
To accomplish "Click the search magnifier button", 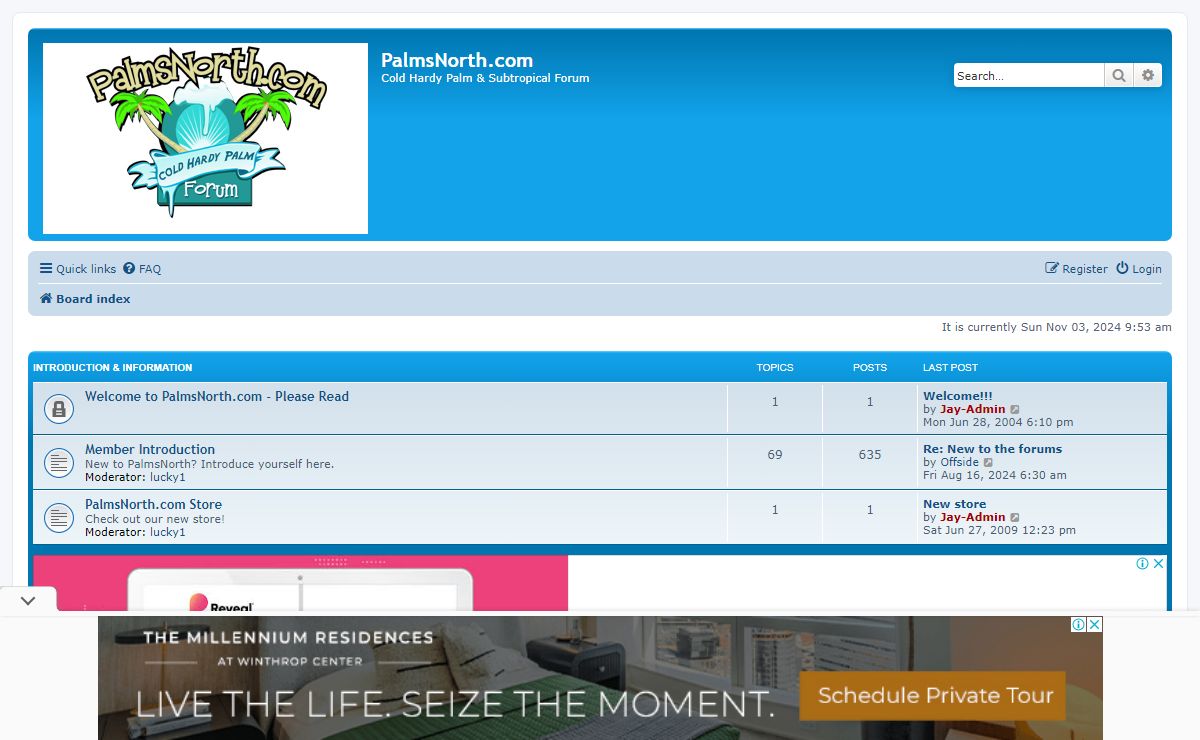I will coord(1119,75).
